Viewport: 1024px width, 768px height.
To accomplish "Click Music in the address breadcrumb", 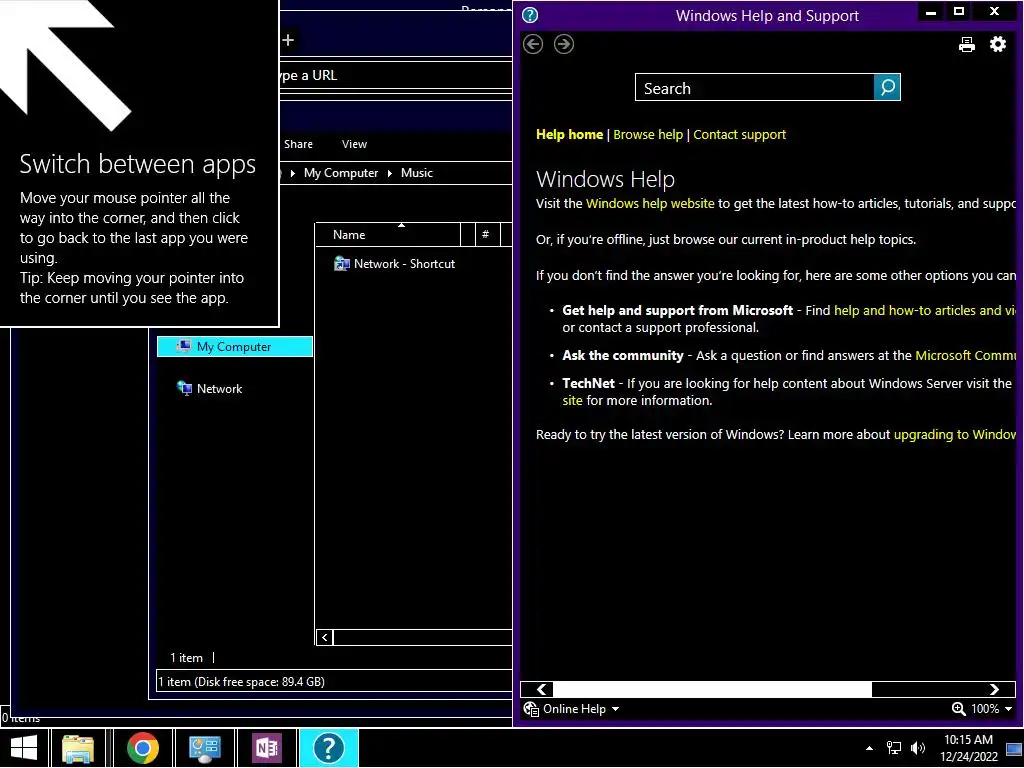I will [x=417, y=173].
